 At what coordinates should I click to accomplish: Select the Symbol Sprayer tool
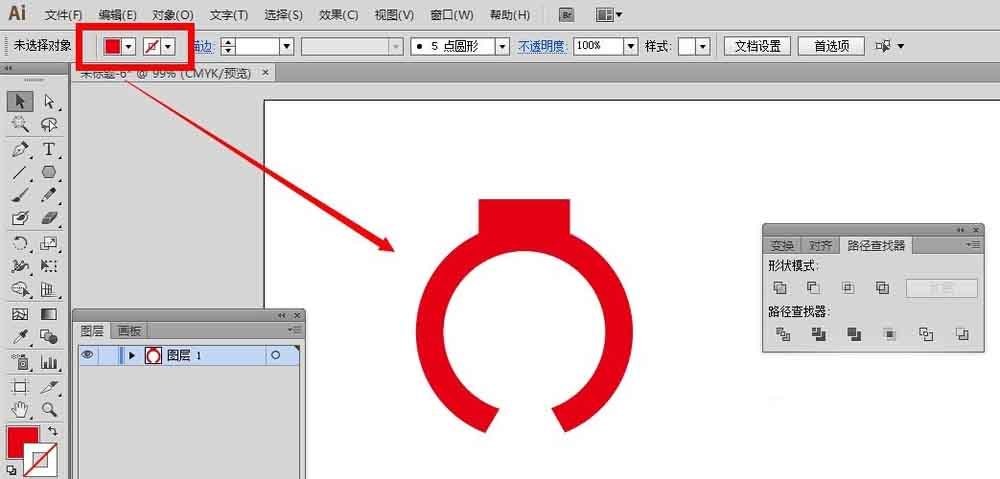pyautogui.click(x=20, y=362)
